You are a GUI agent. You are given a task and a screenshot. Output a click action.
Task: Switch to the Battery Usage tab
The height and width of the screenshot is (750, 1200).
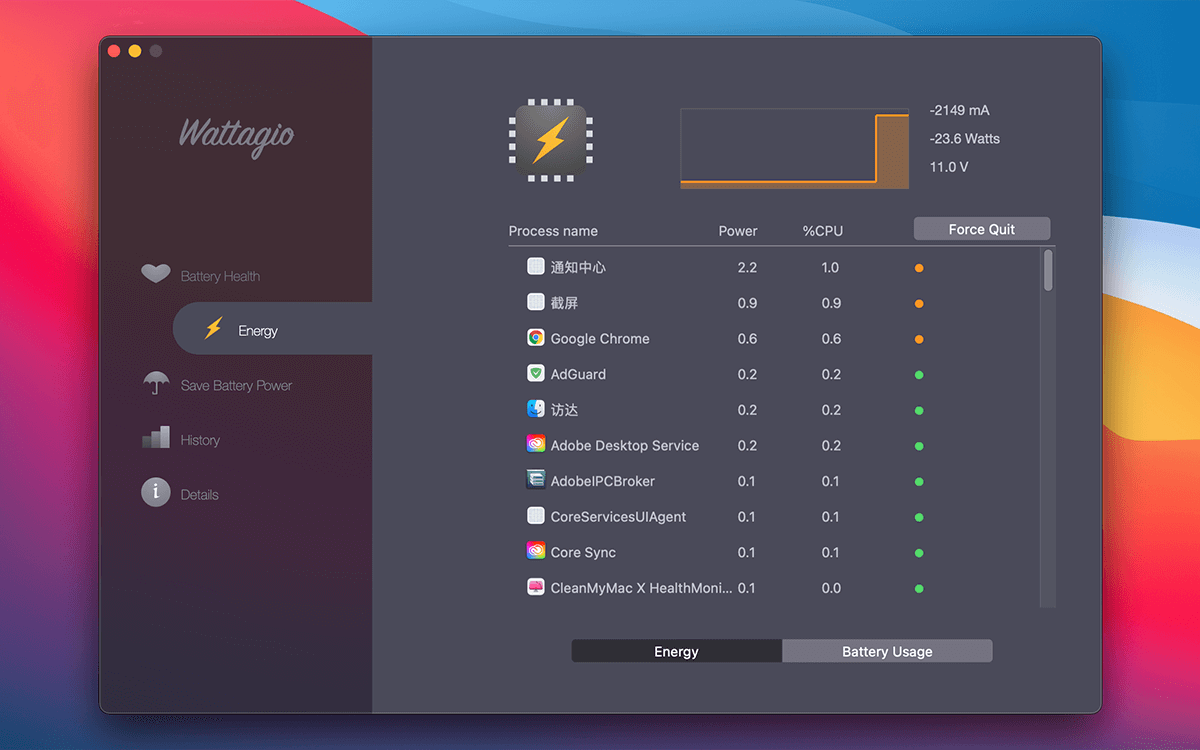point(887,651)
